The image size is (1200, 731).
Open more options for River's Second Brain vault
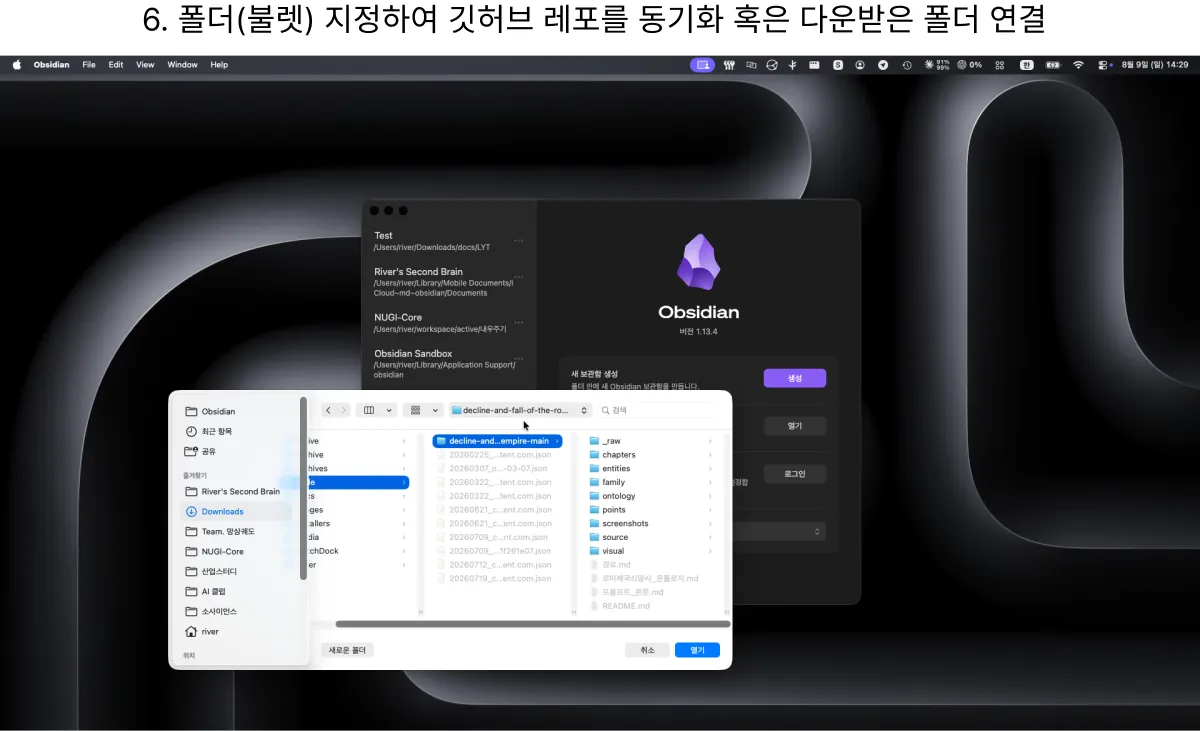pyautogui.click(x=519, y=277)
